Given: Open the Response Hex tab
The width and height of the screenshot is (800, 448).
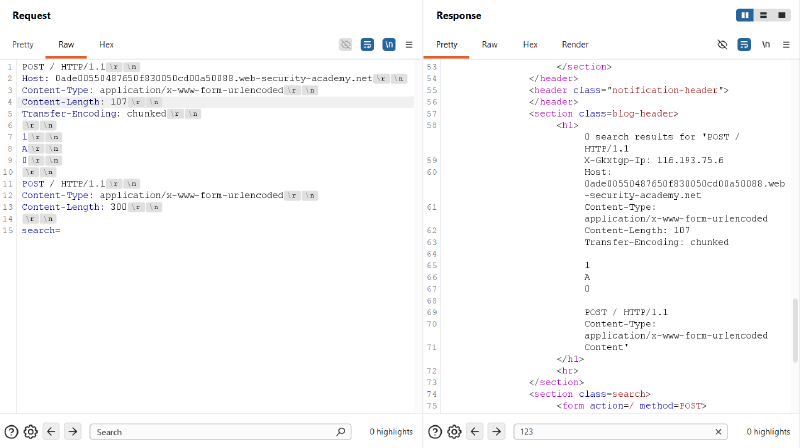Looking at the screenshot, I should click(x=530, y=45).
